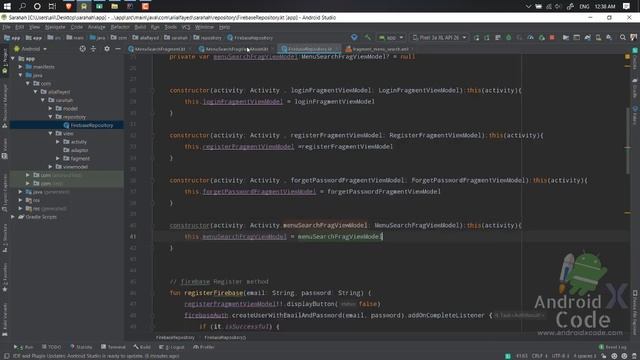This screenshot has width=640, height=360.
Task: Expand the fragment package under view
Action: coord(58,158)
